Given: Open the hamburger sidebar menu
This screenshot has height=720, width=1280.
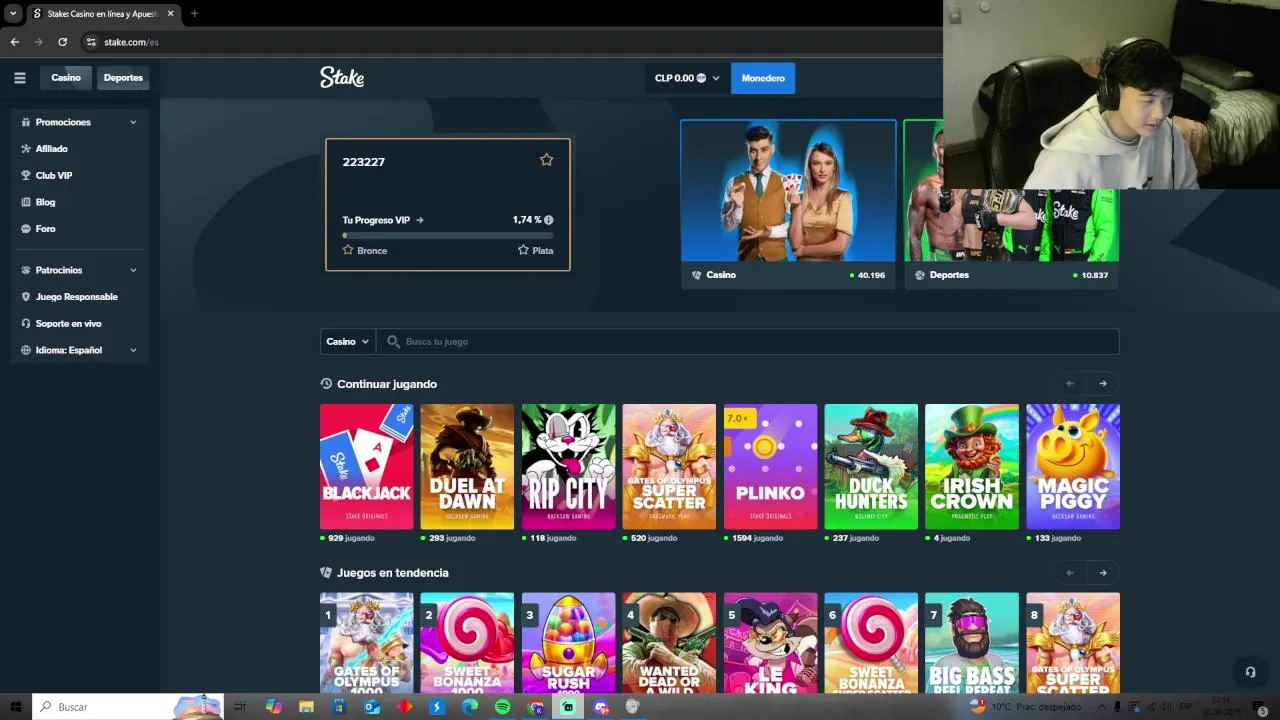Looking at the screenshot, I should (x=19, y=78).
